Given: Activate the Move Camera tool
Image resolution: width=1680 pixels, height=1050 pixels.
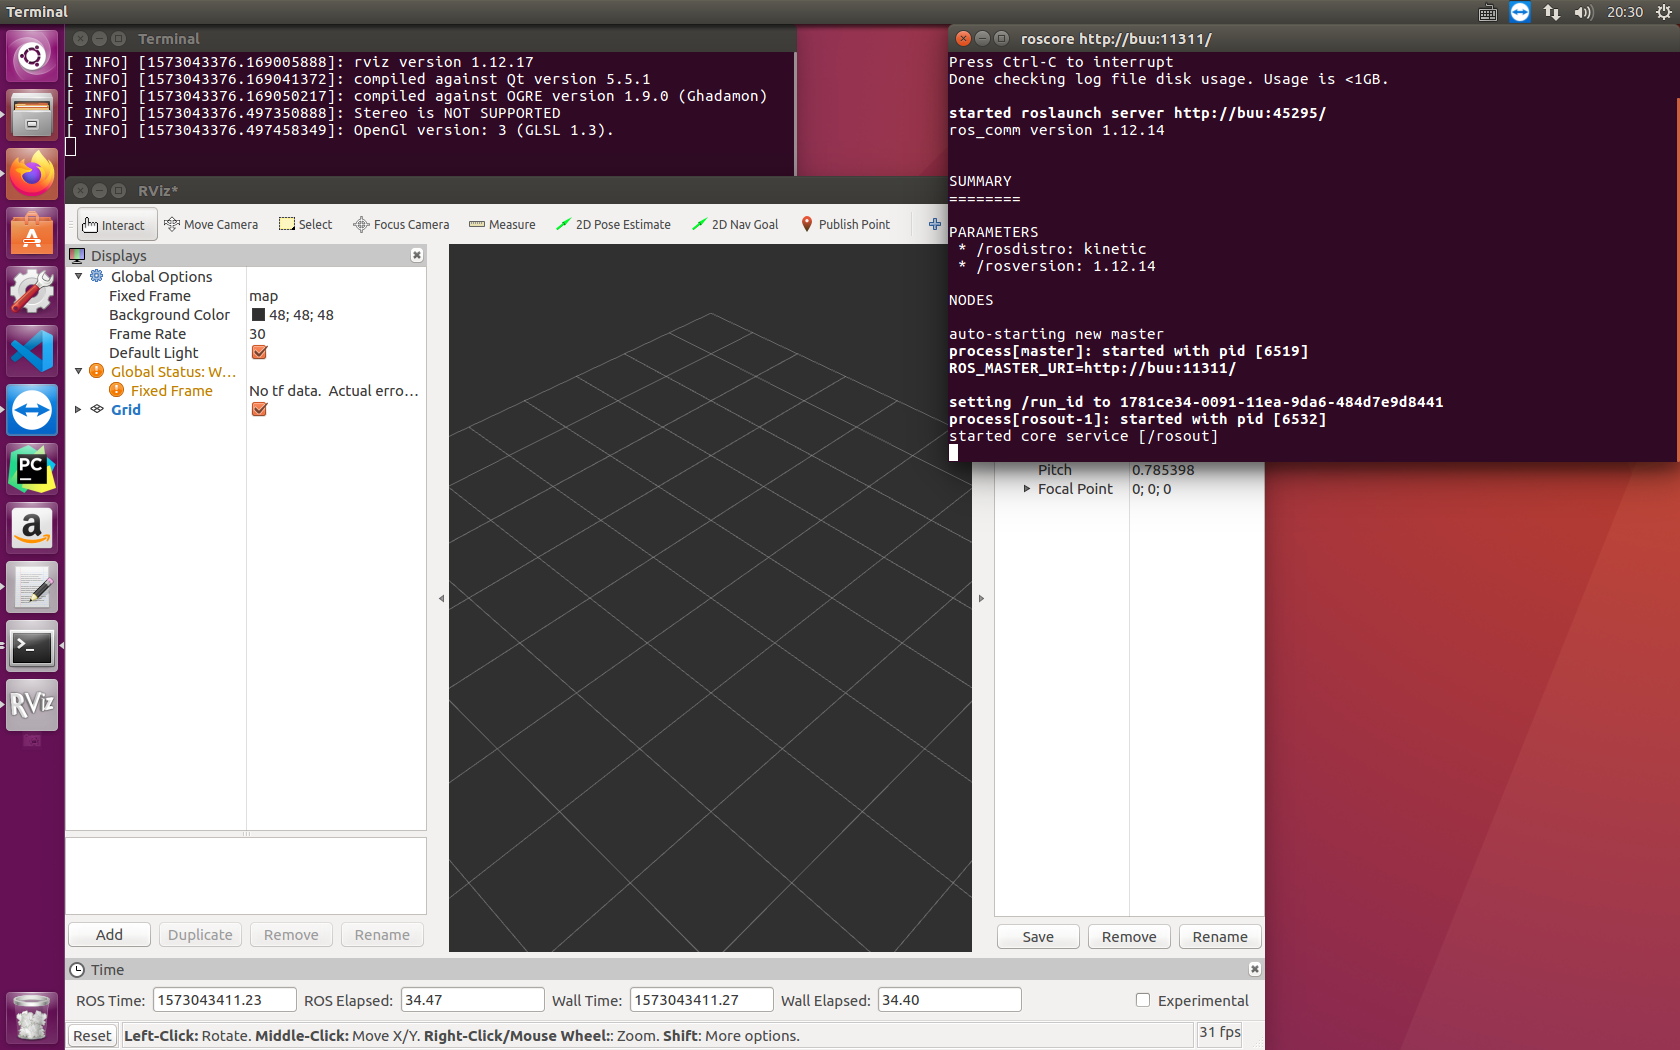Looking at the screenshot, I should click(x=211, y=224).
